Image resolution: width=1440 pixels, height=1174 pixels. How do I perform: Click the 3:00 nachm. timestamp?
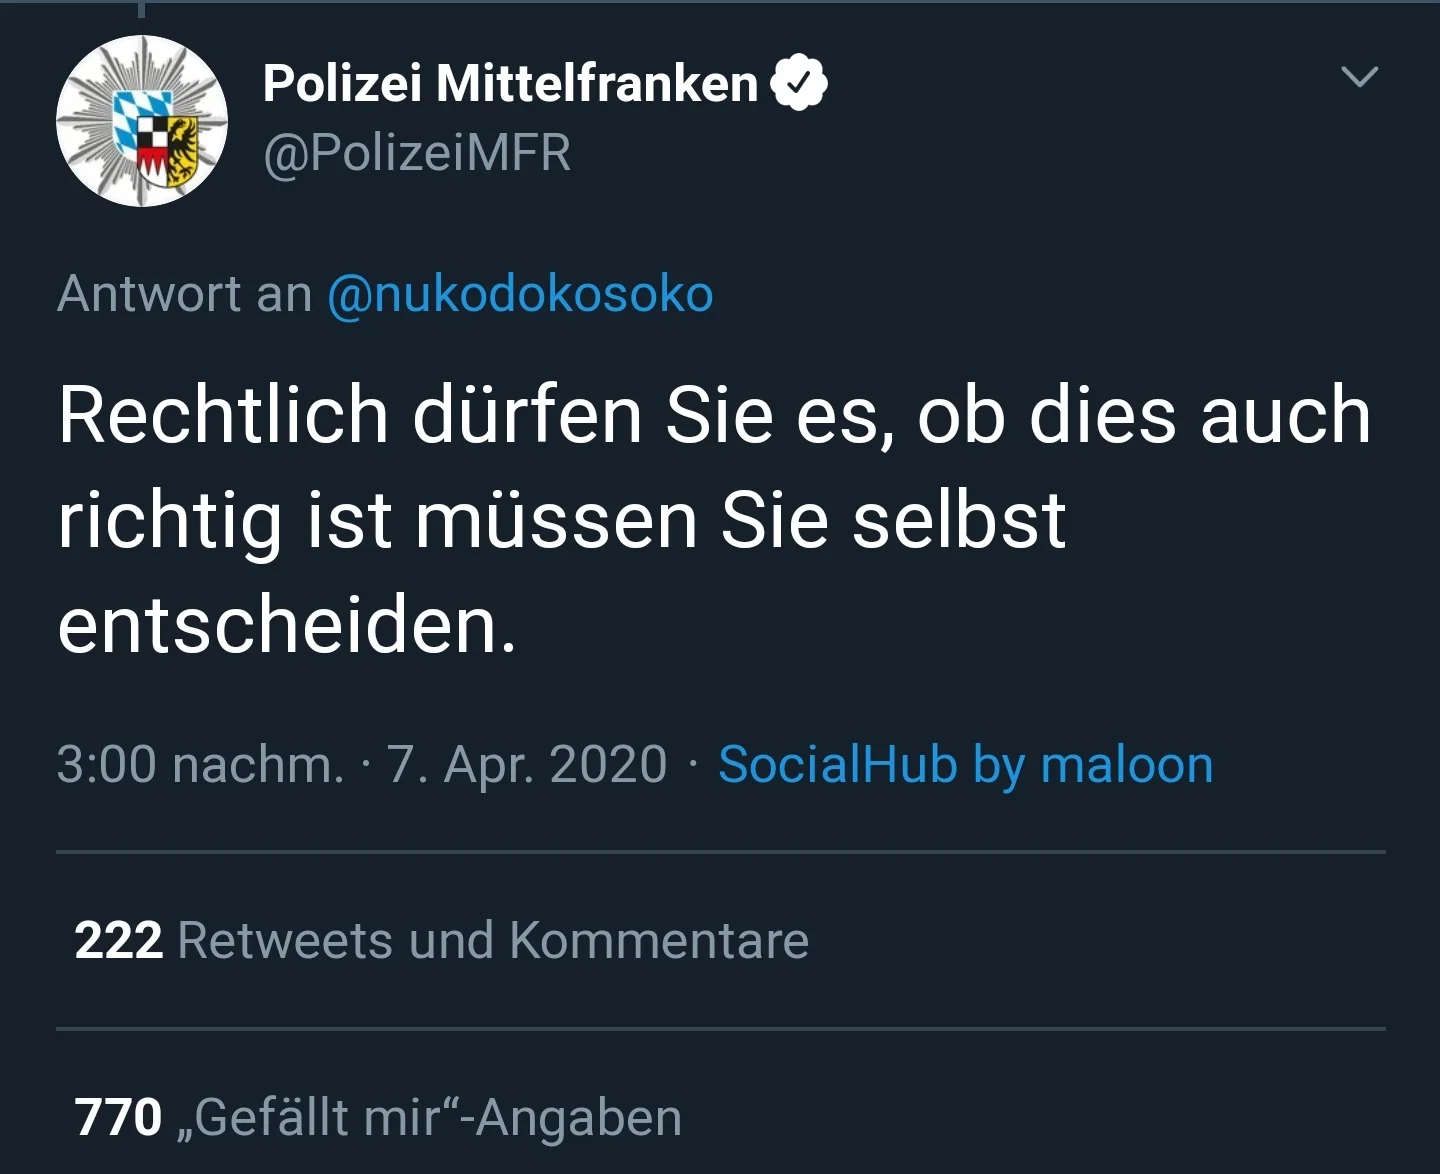click(x=200, y=765)
